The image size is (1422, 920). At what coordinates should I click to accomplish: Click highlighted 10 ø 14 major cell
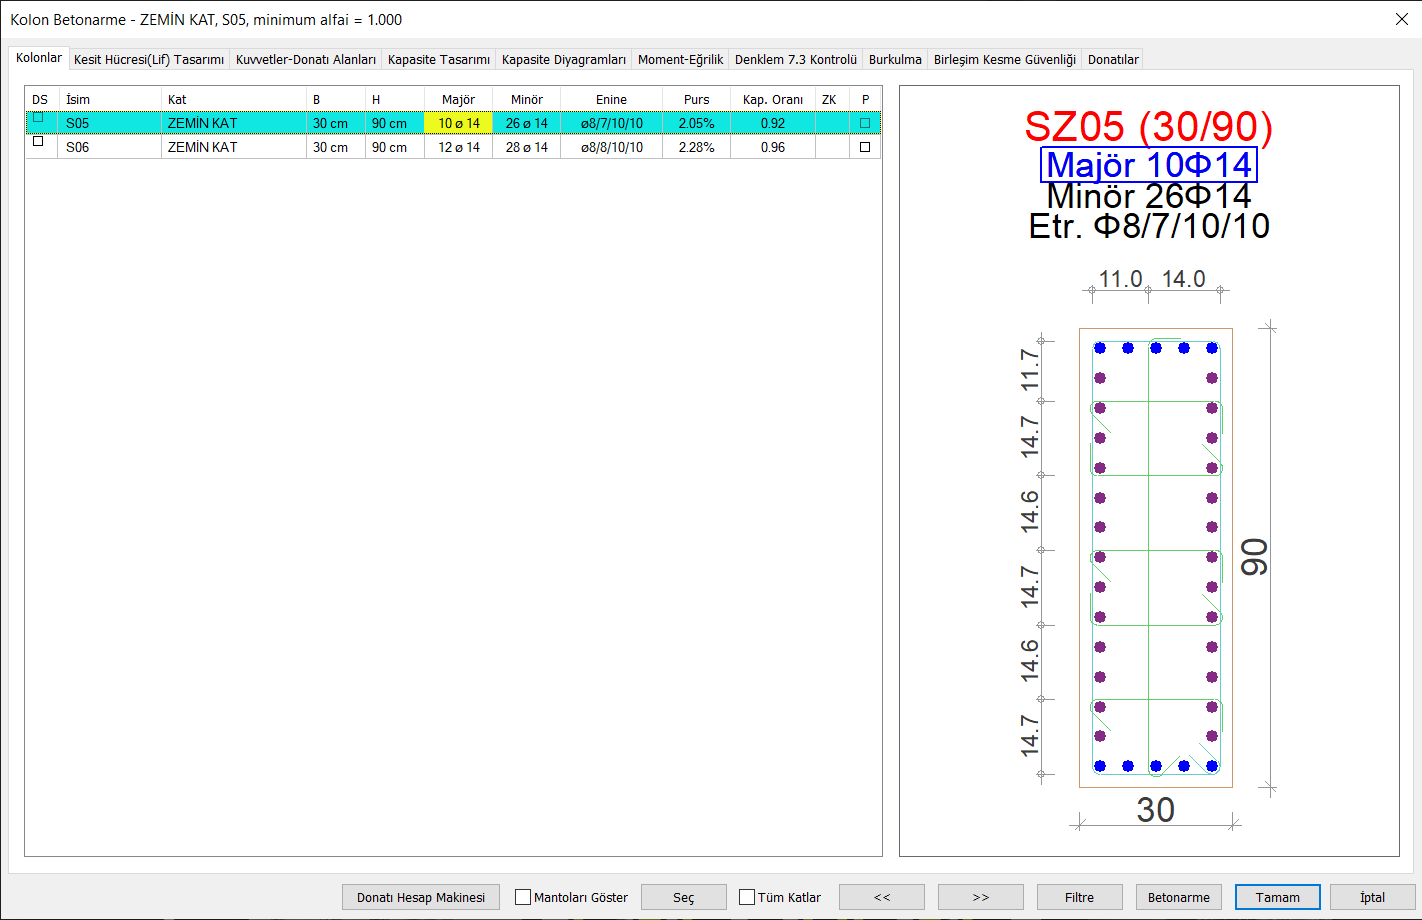[458, 123]
